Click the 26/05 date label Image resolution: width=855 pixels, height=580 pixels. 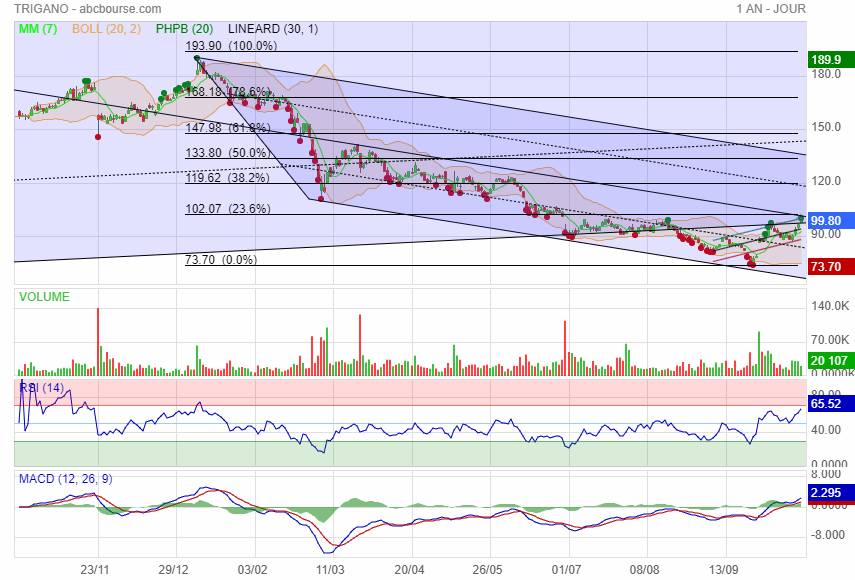click(x=487, y=570)
